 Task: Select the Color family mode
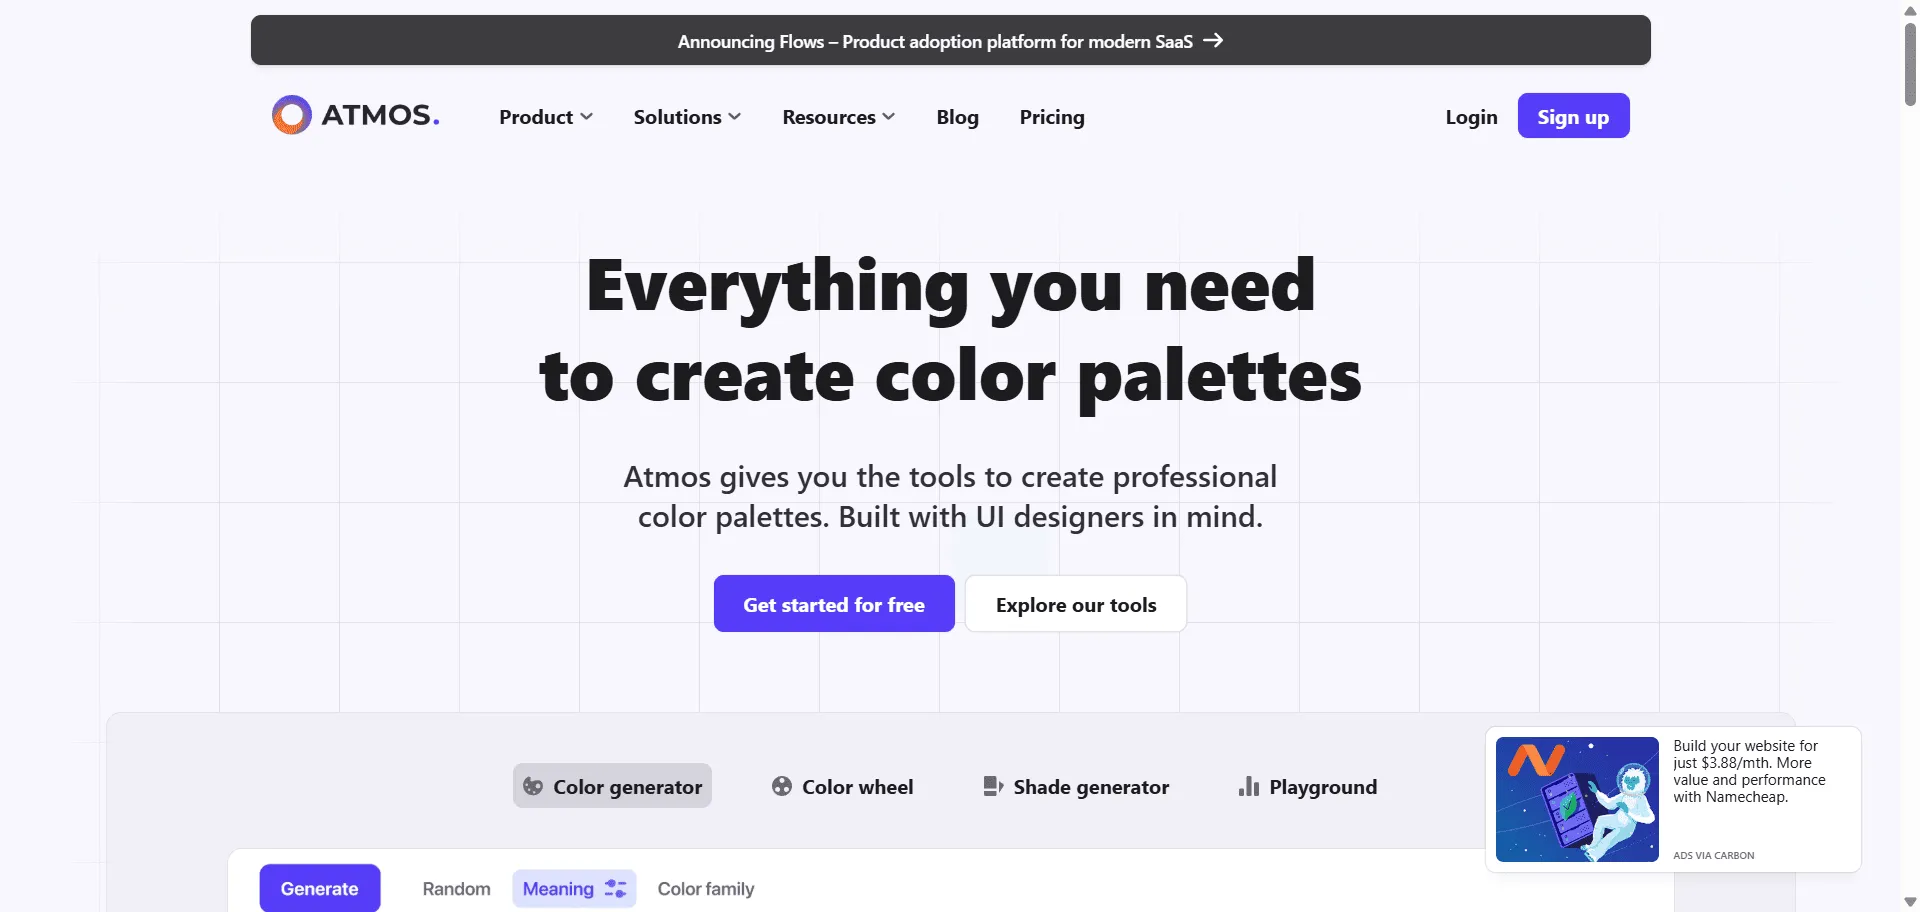pos(705,888)
